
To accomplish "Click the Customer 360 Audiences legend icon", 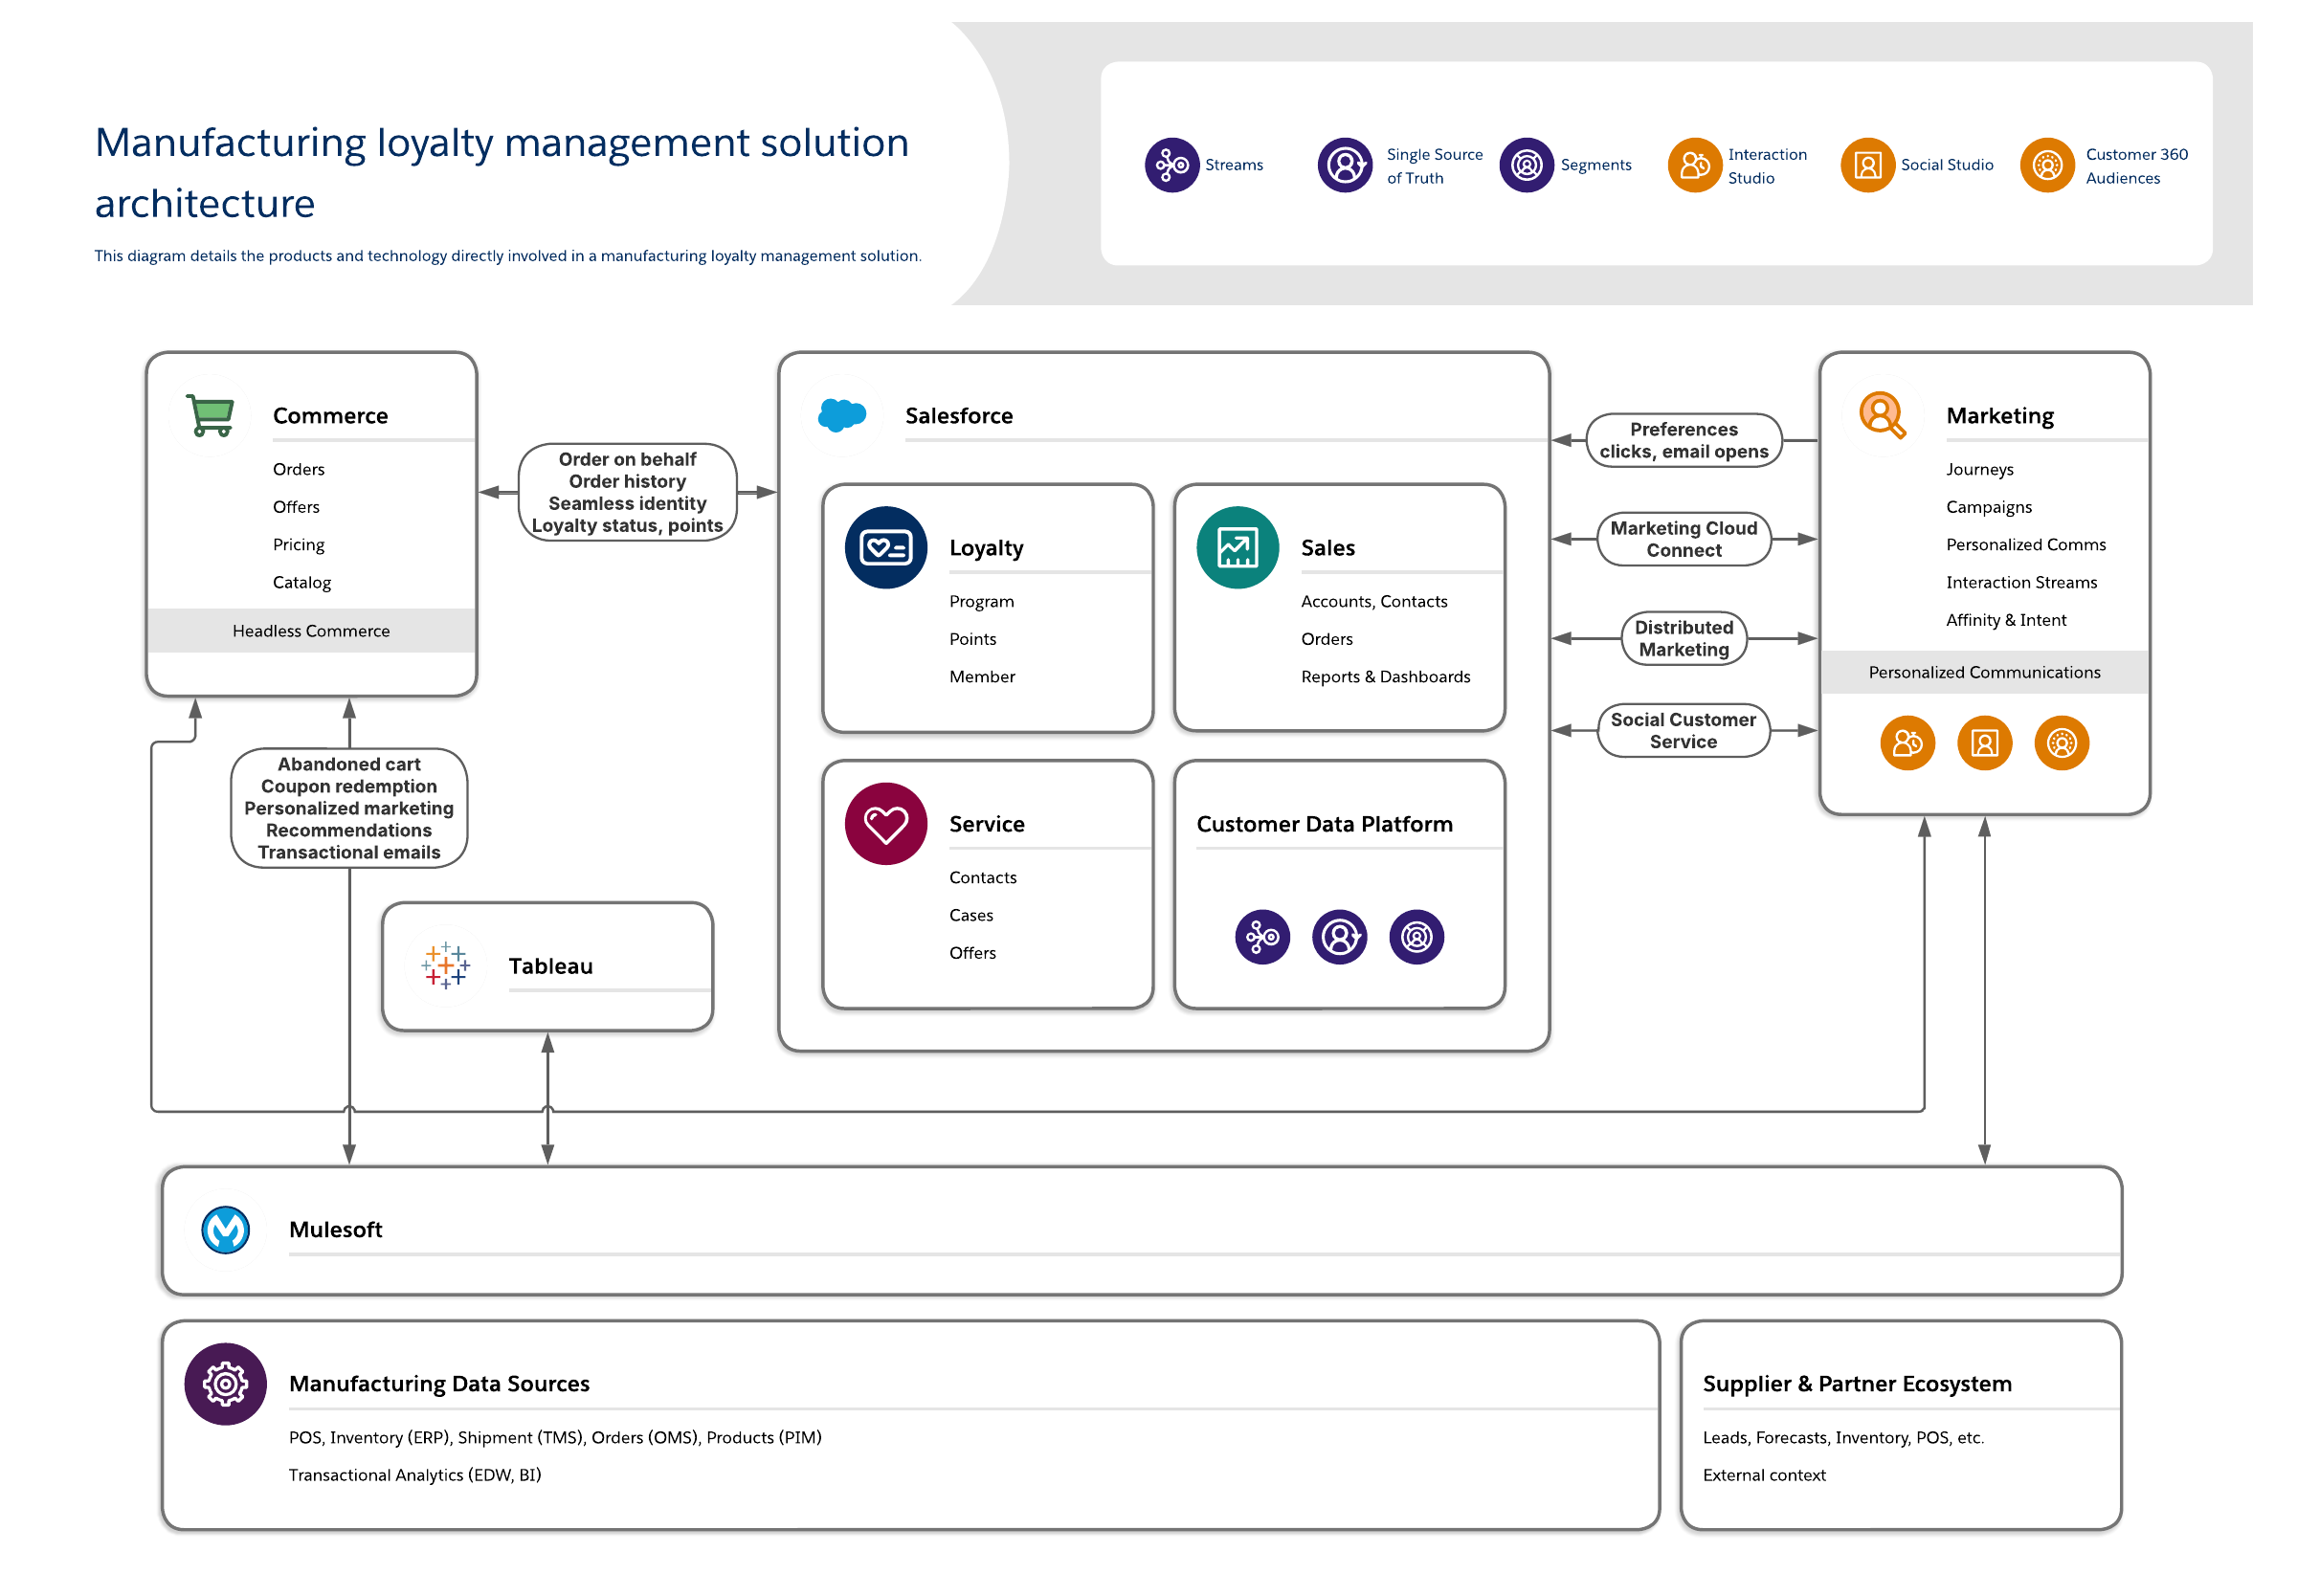I will [x=2046, y=165].
